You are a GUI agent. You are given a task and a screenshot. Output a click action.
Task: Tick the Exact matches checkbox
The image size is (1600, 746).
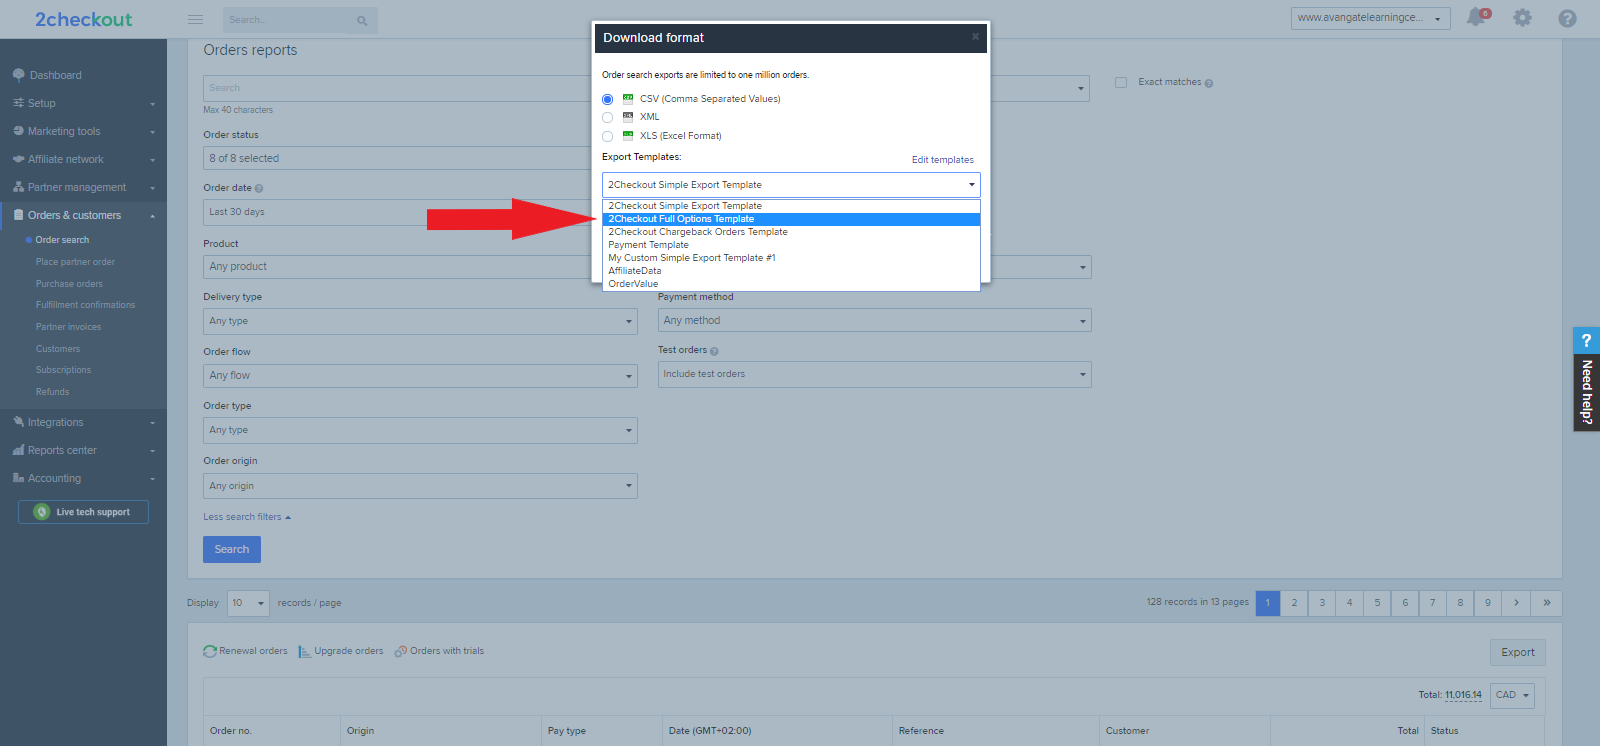tap(1121, 82)
